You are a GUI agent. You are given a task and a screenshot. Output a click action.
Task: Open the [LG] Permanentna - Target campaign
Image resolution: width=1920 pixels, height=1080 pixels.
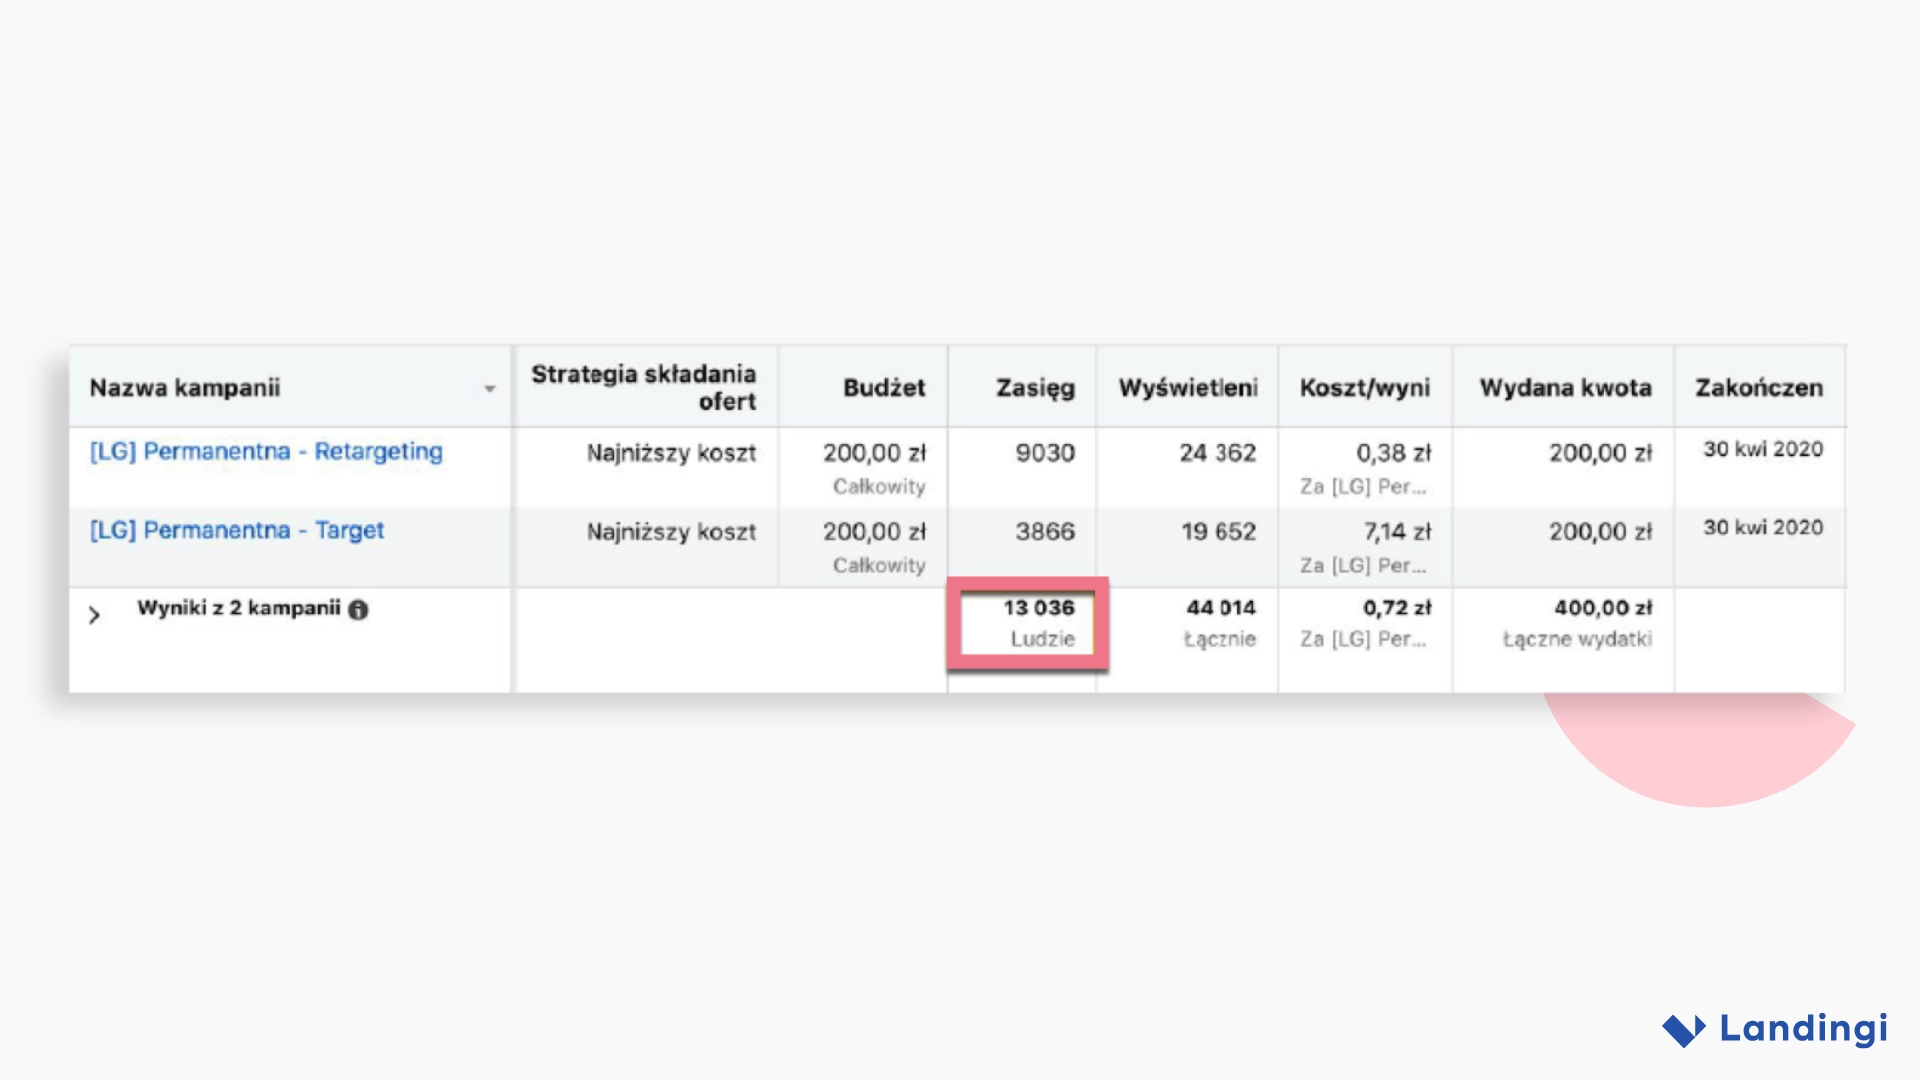pos(236,530)
